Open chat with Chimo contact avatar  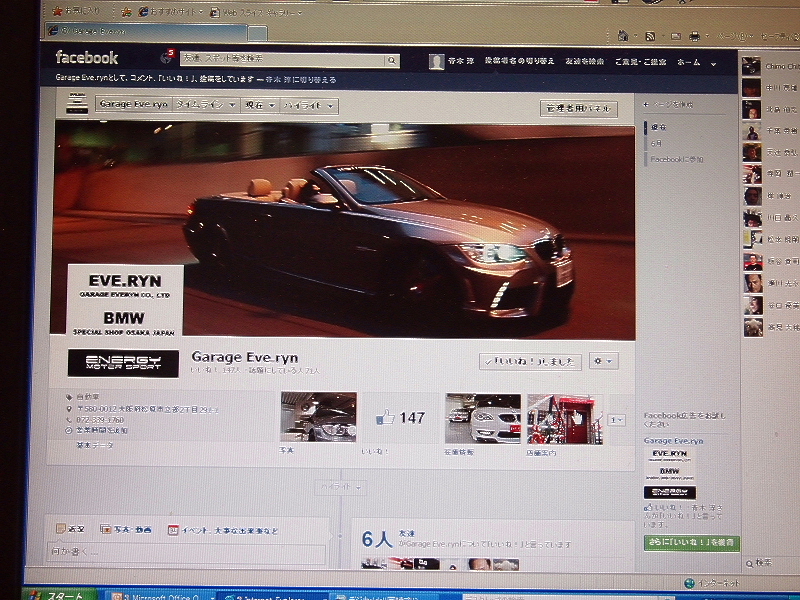click(752, 67)
